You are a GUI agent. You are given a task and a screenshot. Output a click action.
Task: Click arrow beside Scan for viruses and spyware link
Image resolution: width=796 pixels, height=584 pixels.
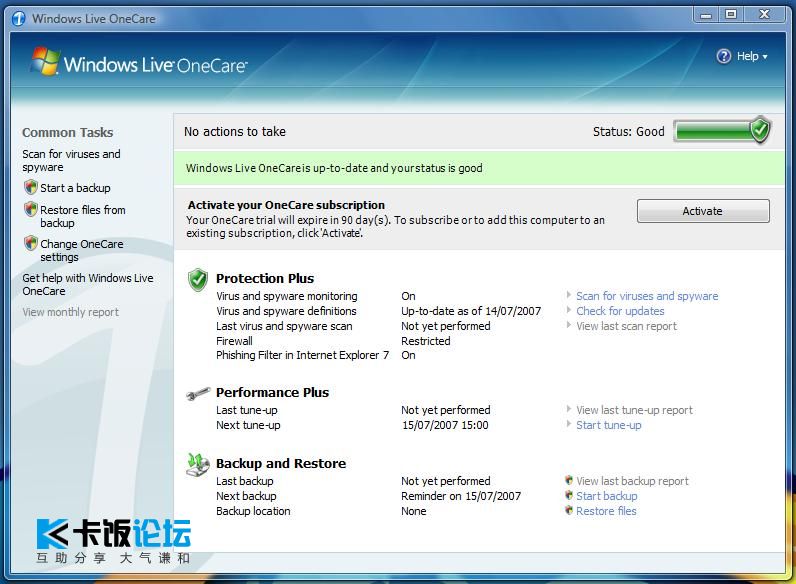click(x=569, y=295)
